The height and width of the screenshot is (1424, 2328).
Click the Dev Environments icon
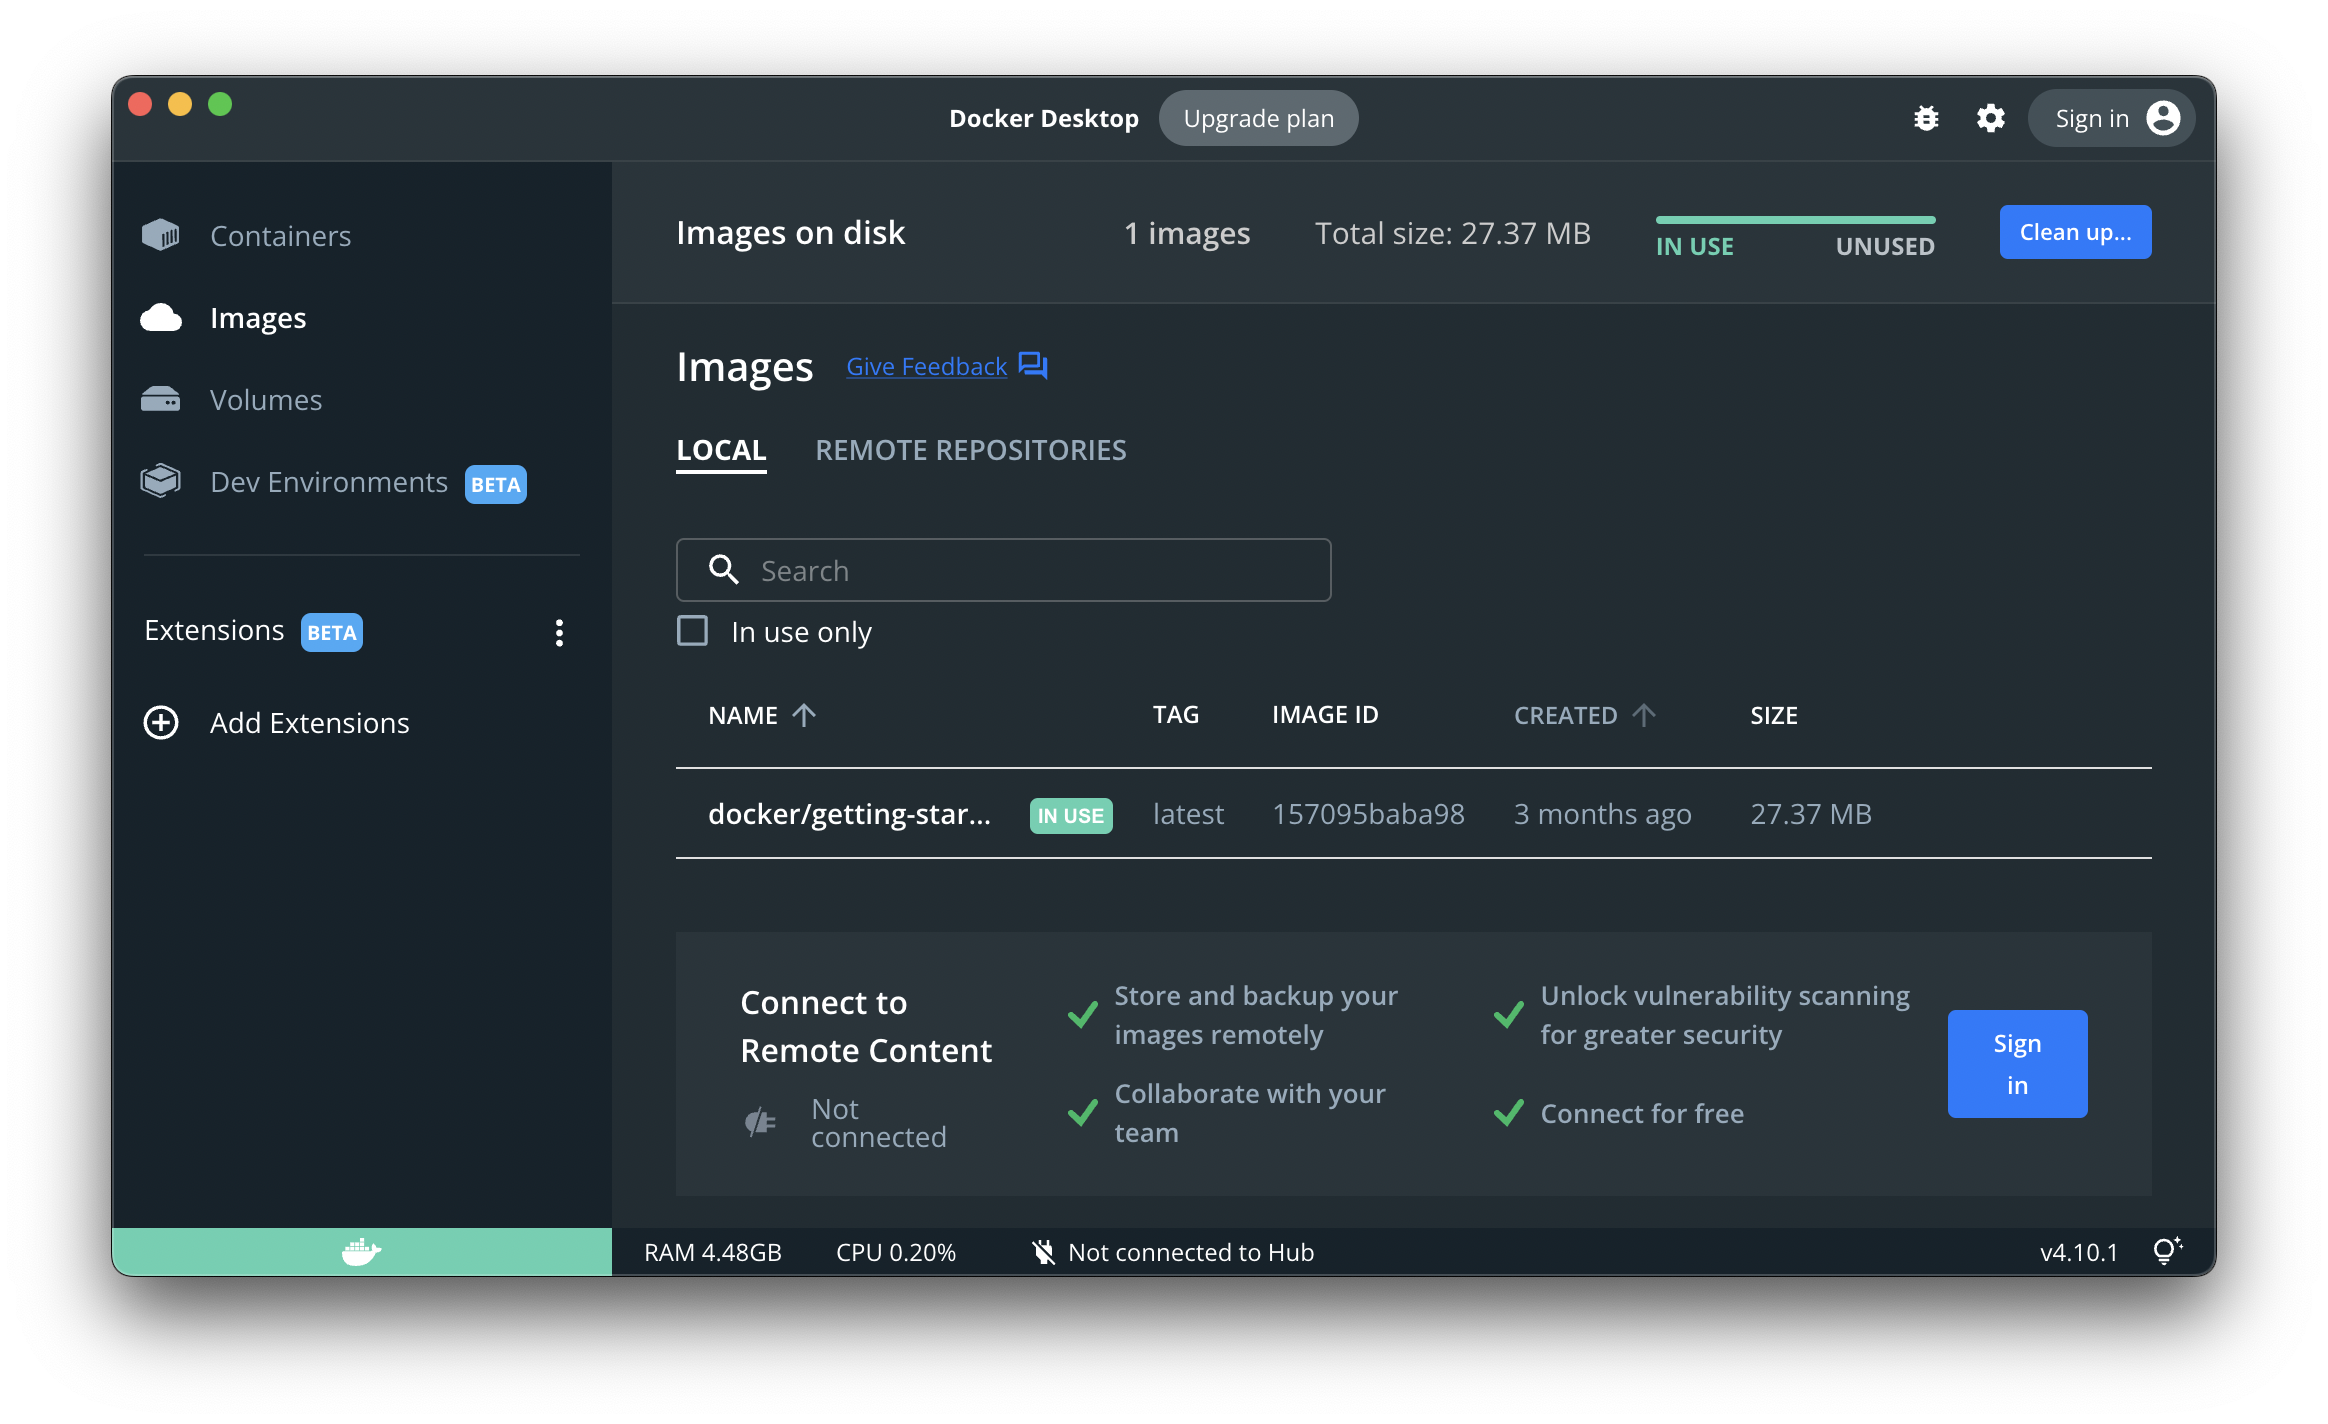coord(161,482)
